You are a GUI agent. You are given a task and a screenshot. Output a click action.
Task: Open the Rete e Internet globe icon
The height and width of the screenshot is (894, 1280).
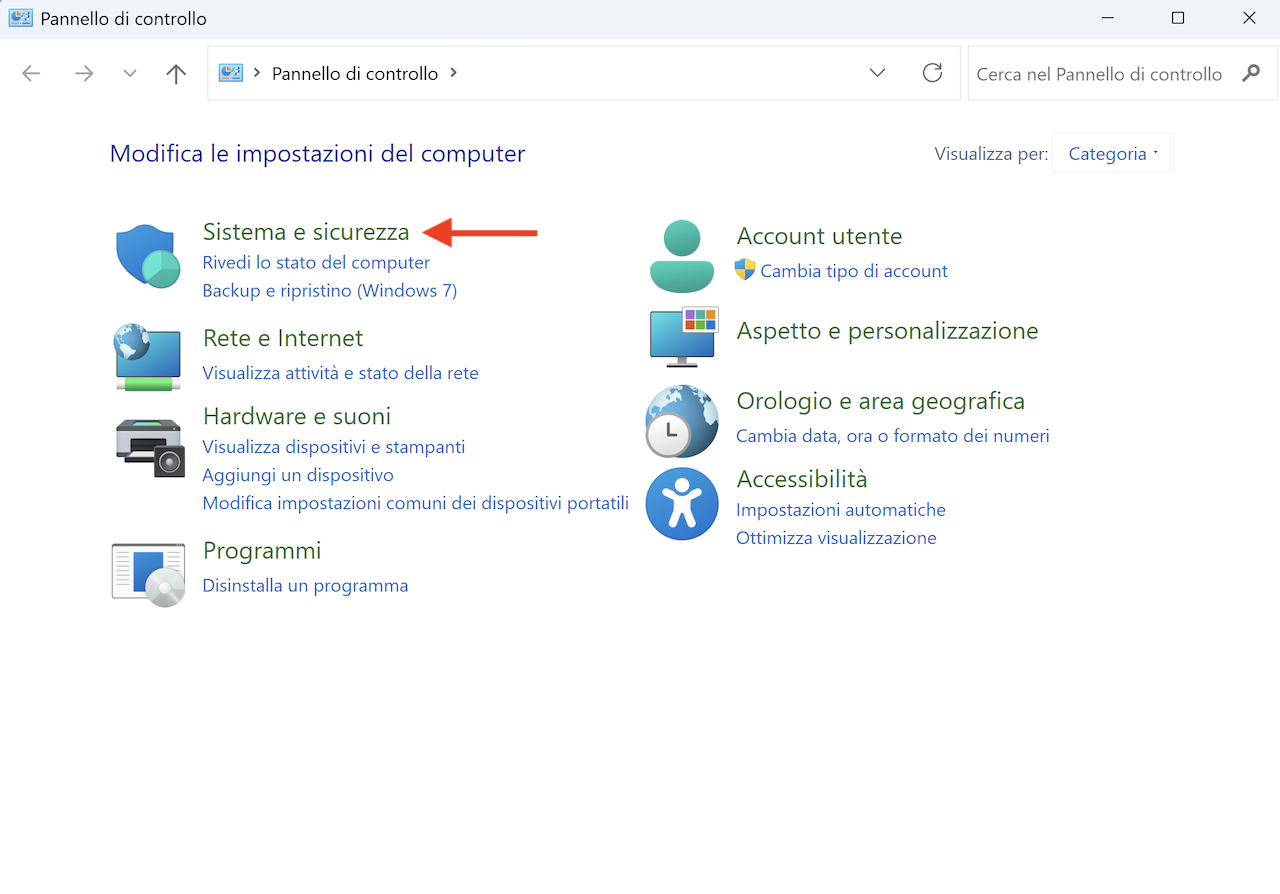148,356
